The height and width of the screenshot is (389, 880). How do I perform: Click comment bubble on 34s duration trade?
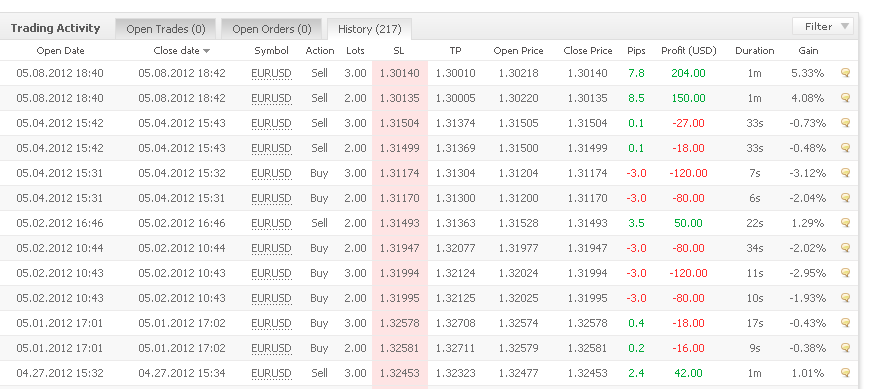(x=845, y=248)
